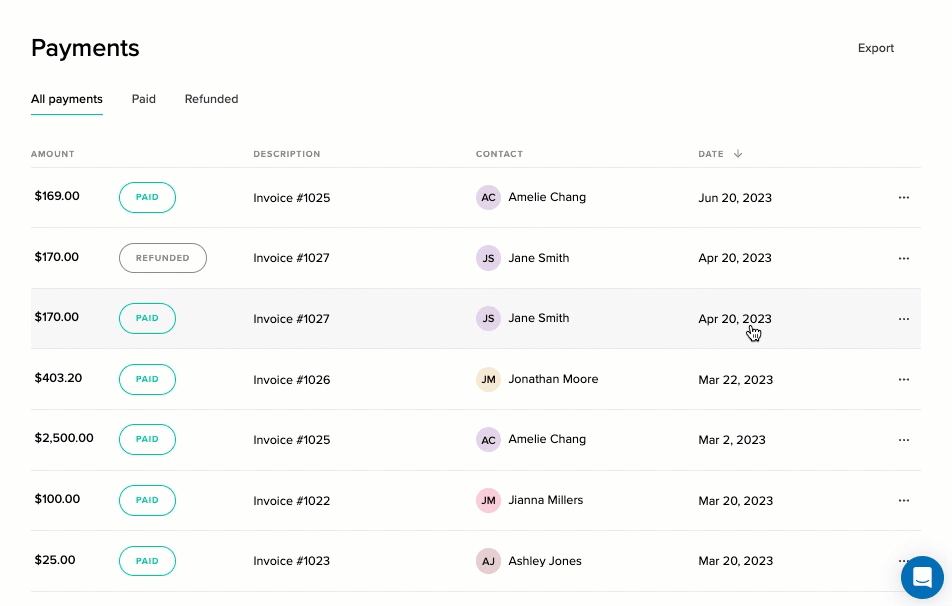Click the PAID badge on the $100.00 row
The image size is (952, 606).
tap(147, 500)
